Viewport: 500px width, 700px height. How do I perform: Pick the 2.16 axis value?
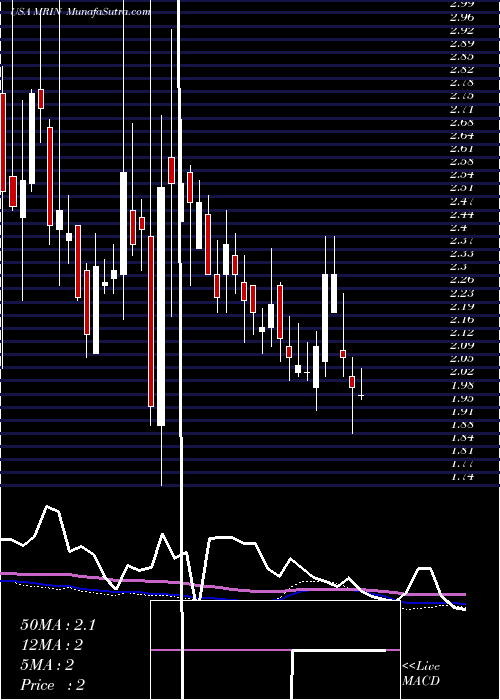click(x=462, y=319)
